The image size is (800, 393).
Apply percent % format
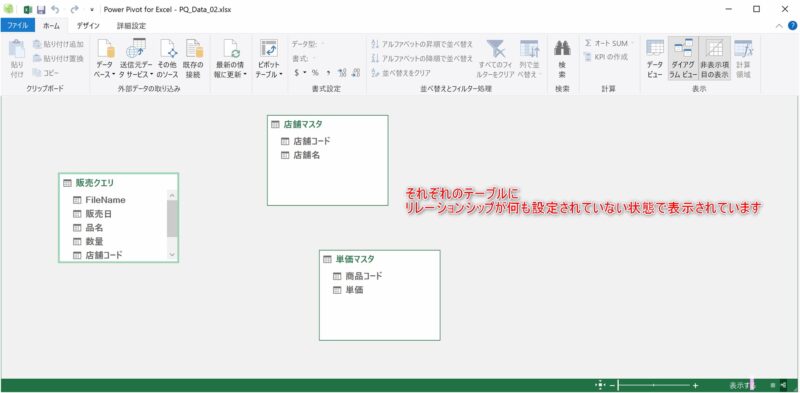pos(315,73)
